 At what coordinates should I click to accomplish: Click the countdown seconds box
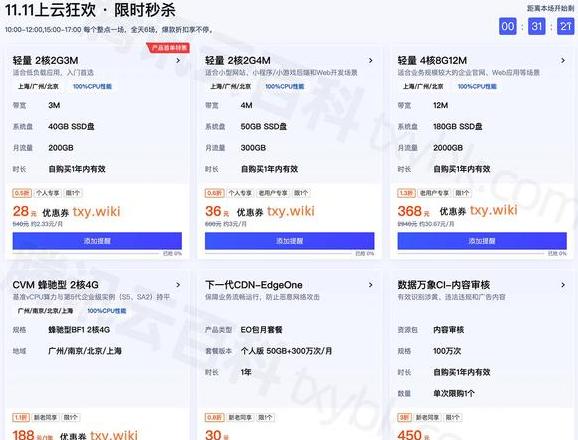tap(565, 26)
